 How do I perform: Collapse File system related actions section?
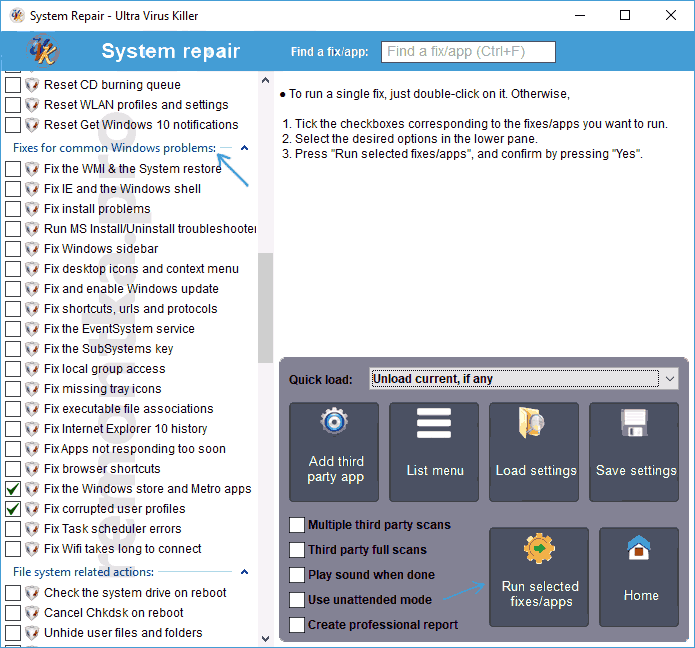245,572
